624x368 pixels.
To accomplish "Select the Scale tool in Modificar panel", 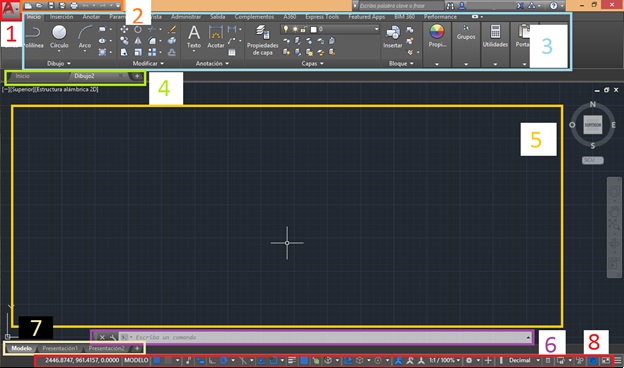I will 138,52.
